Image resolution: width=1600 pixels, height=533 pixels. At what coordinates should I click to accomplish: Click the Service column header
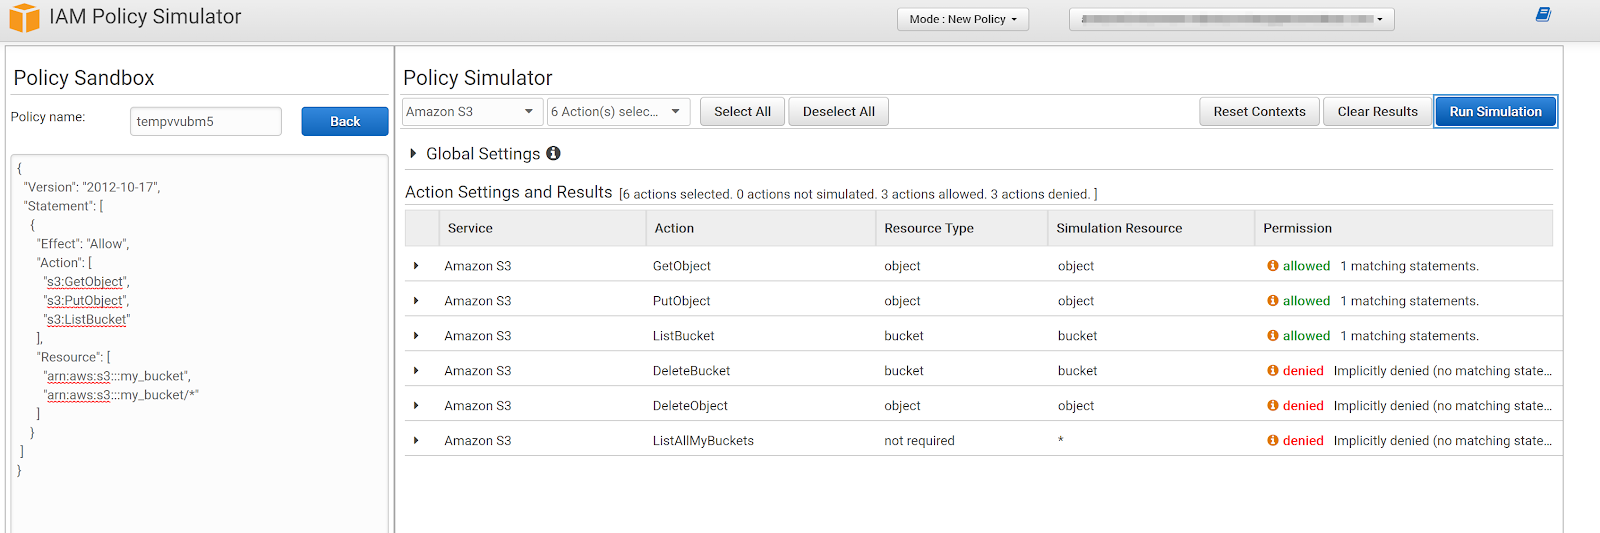point(542,228)
